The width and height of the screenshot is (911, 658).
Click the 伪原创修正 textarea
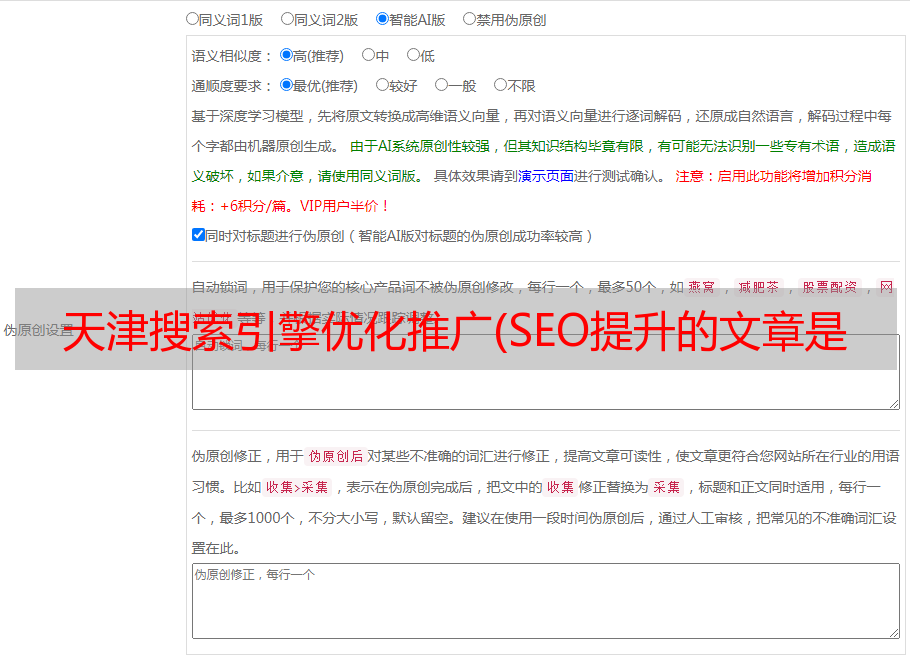pos(546,601)
